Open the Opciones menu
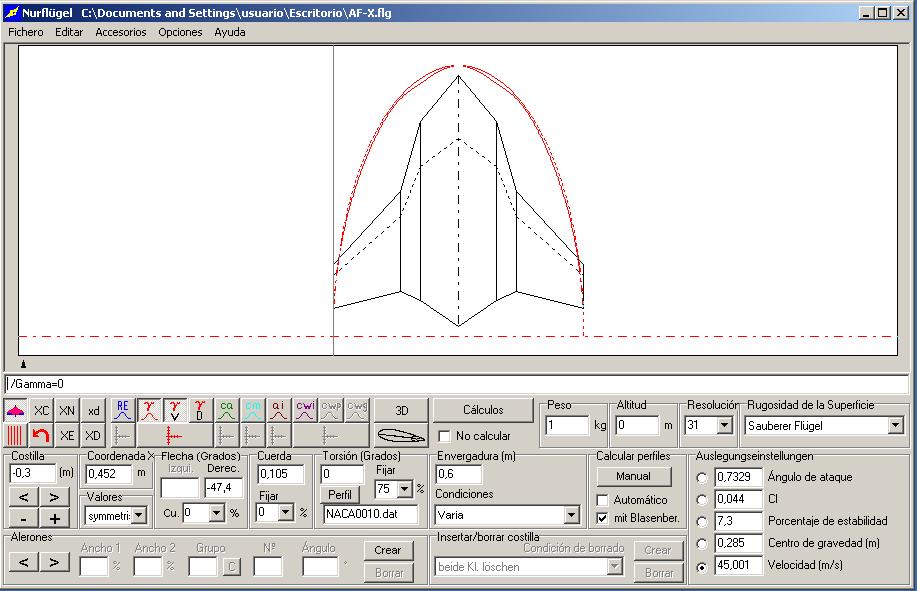 (x=180, y=32)
